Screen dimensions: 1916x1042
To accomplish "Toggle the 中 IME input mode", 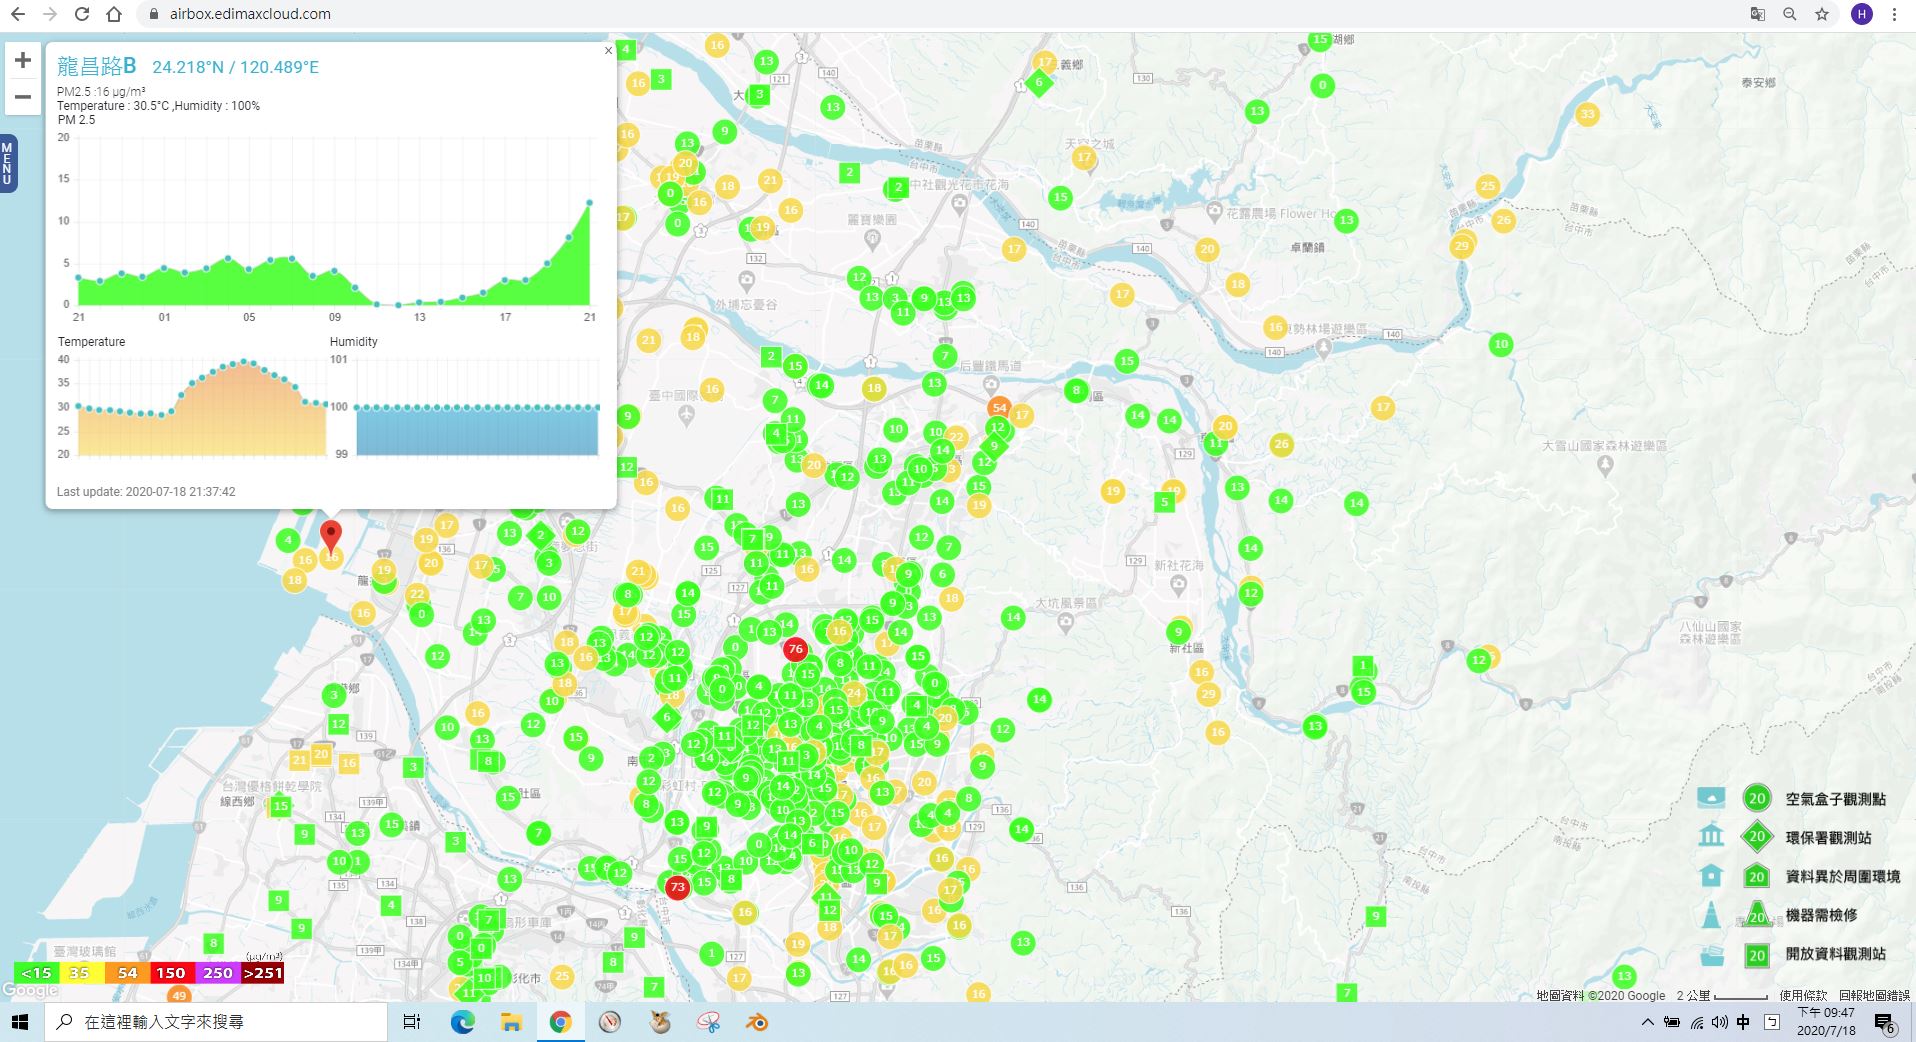I will tap(1743, 1022).
